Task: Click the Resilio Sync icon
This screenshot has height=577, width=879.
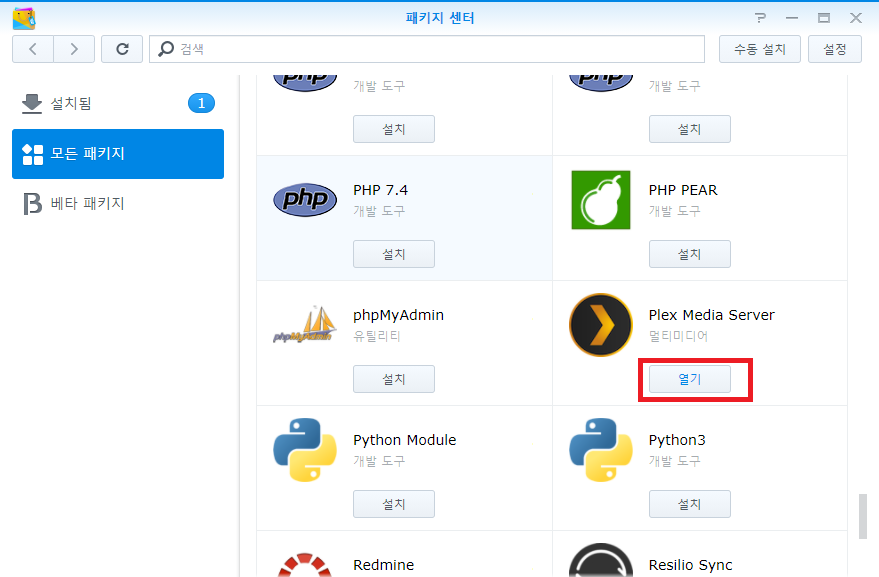Action: click(x=601, y=560)
